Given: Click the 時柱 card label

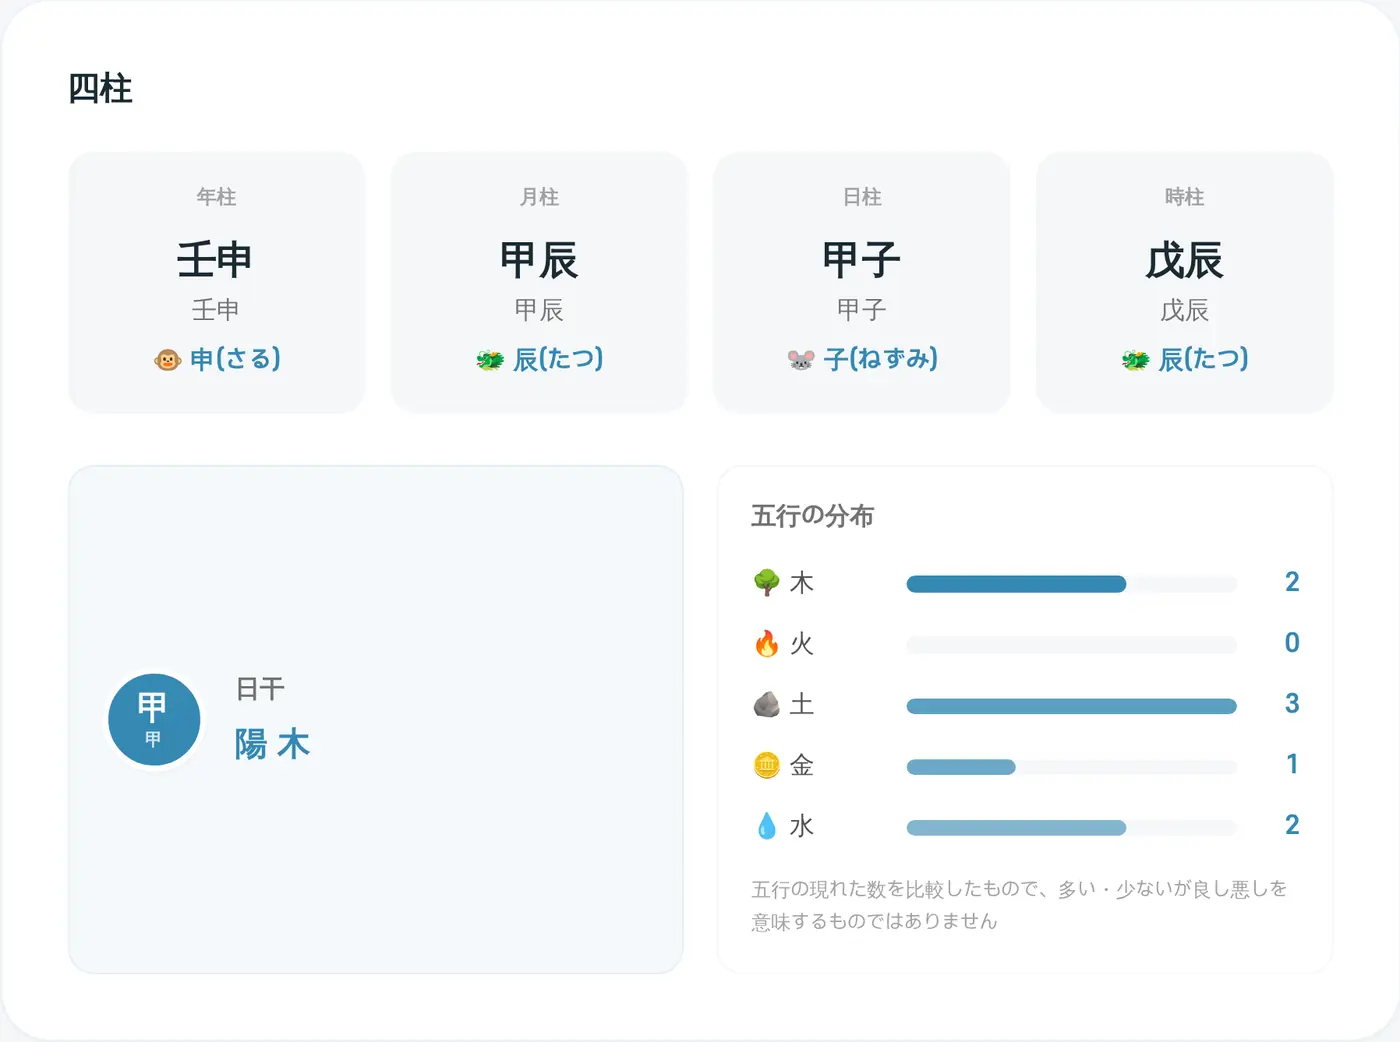Looking at the screenshot, I should pyautogui.click(x=1185, y=197).
